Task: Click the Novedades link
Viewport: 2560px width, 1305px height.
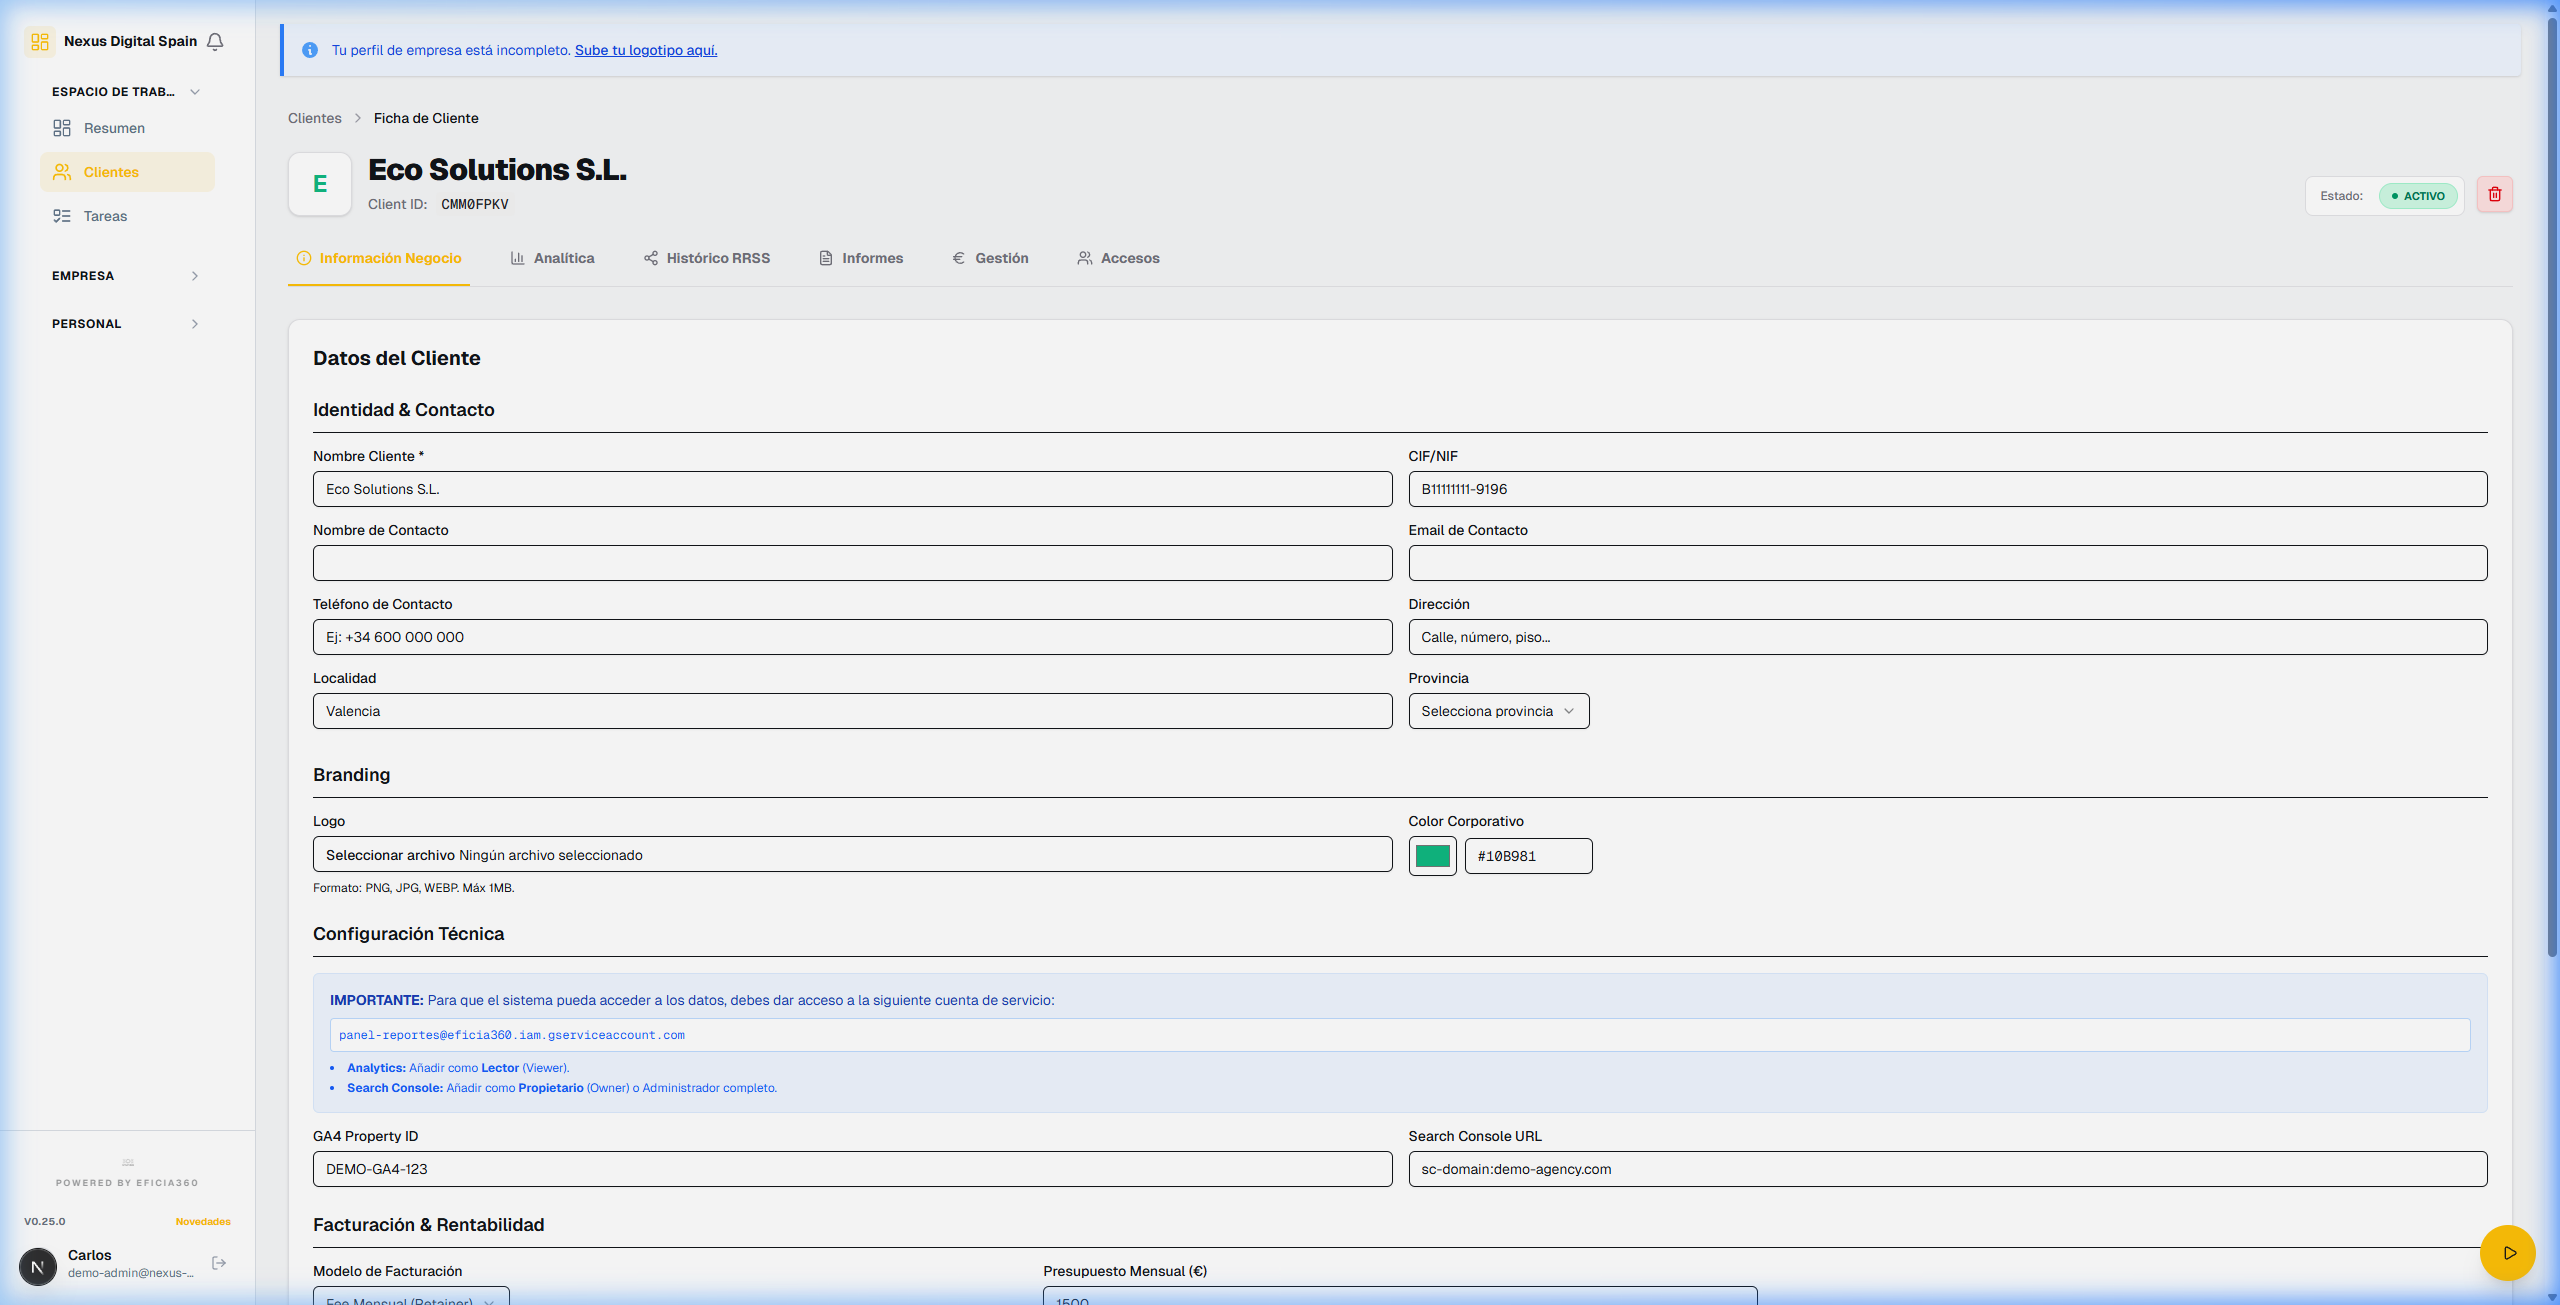Action: (203, 1221)
